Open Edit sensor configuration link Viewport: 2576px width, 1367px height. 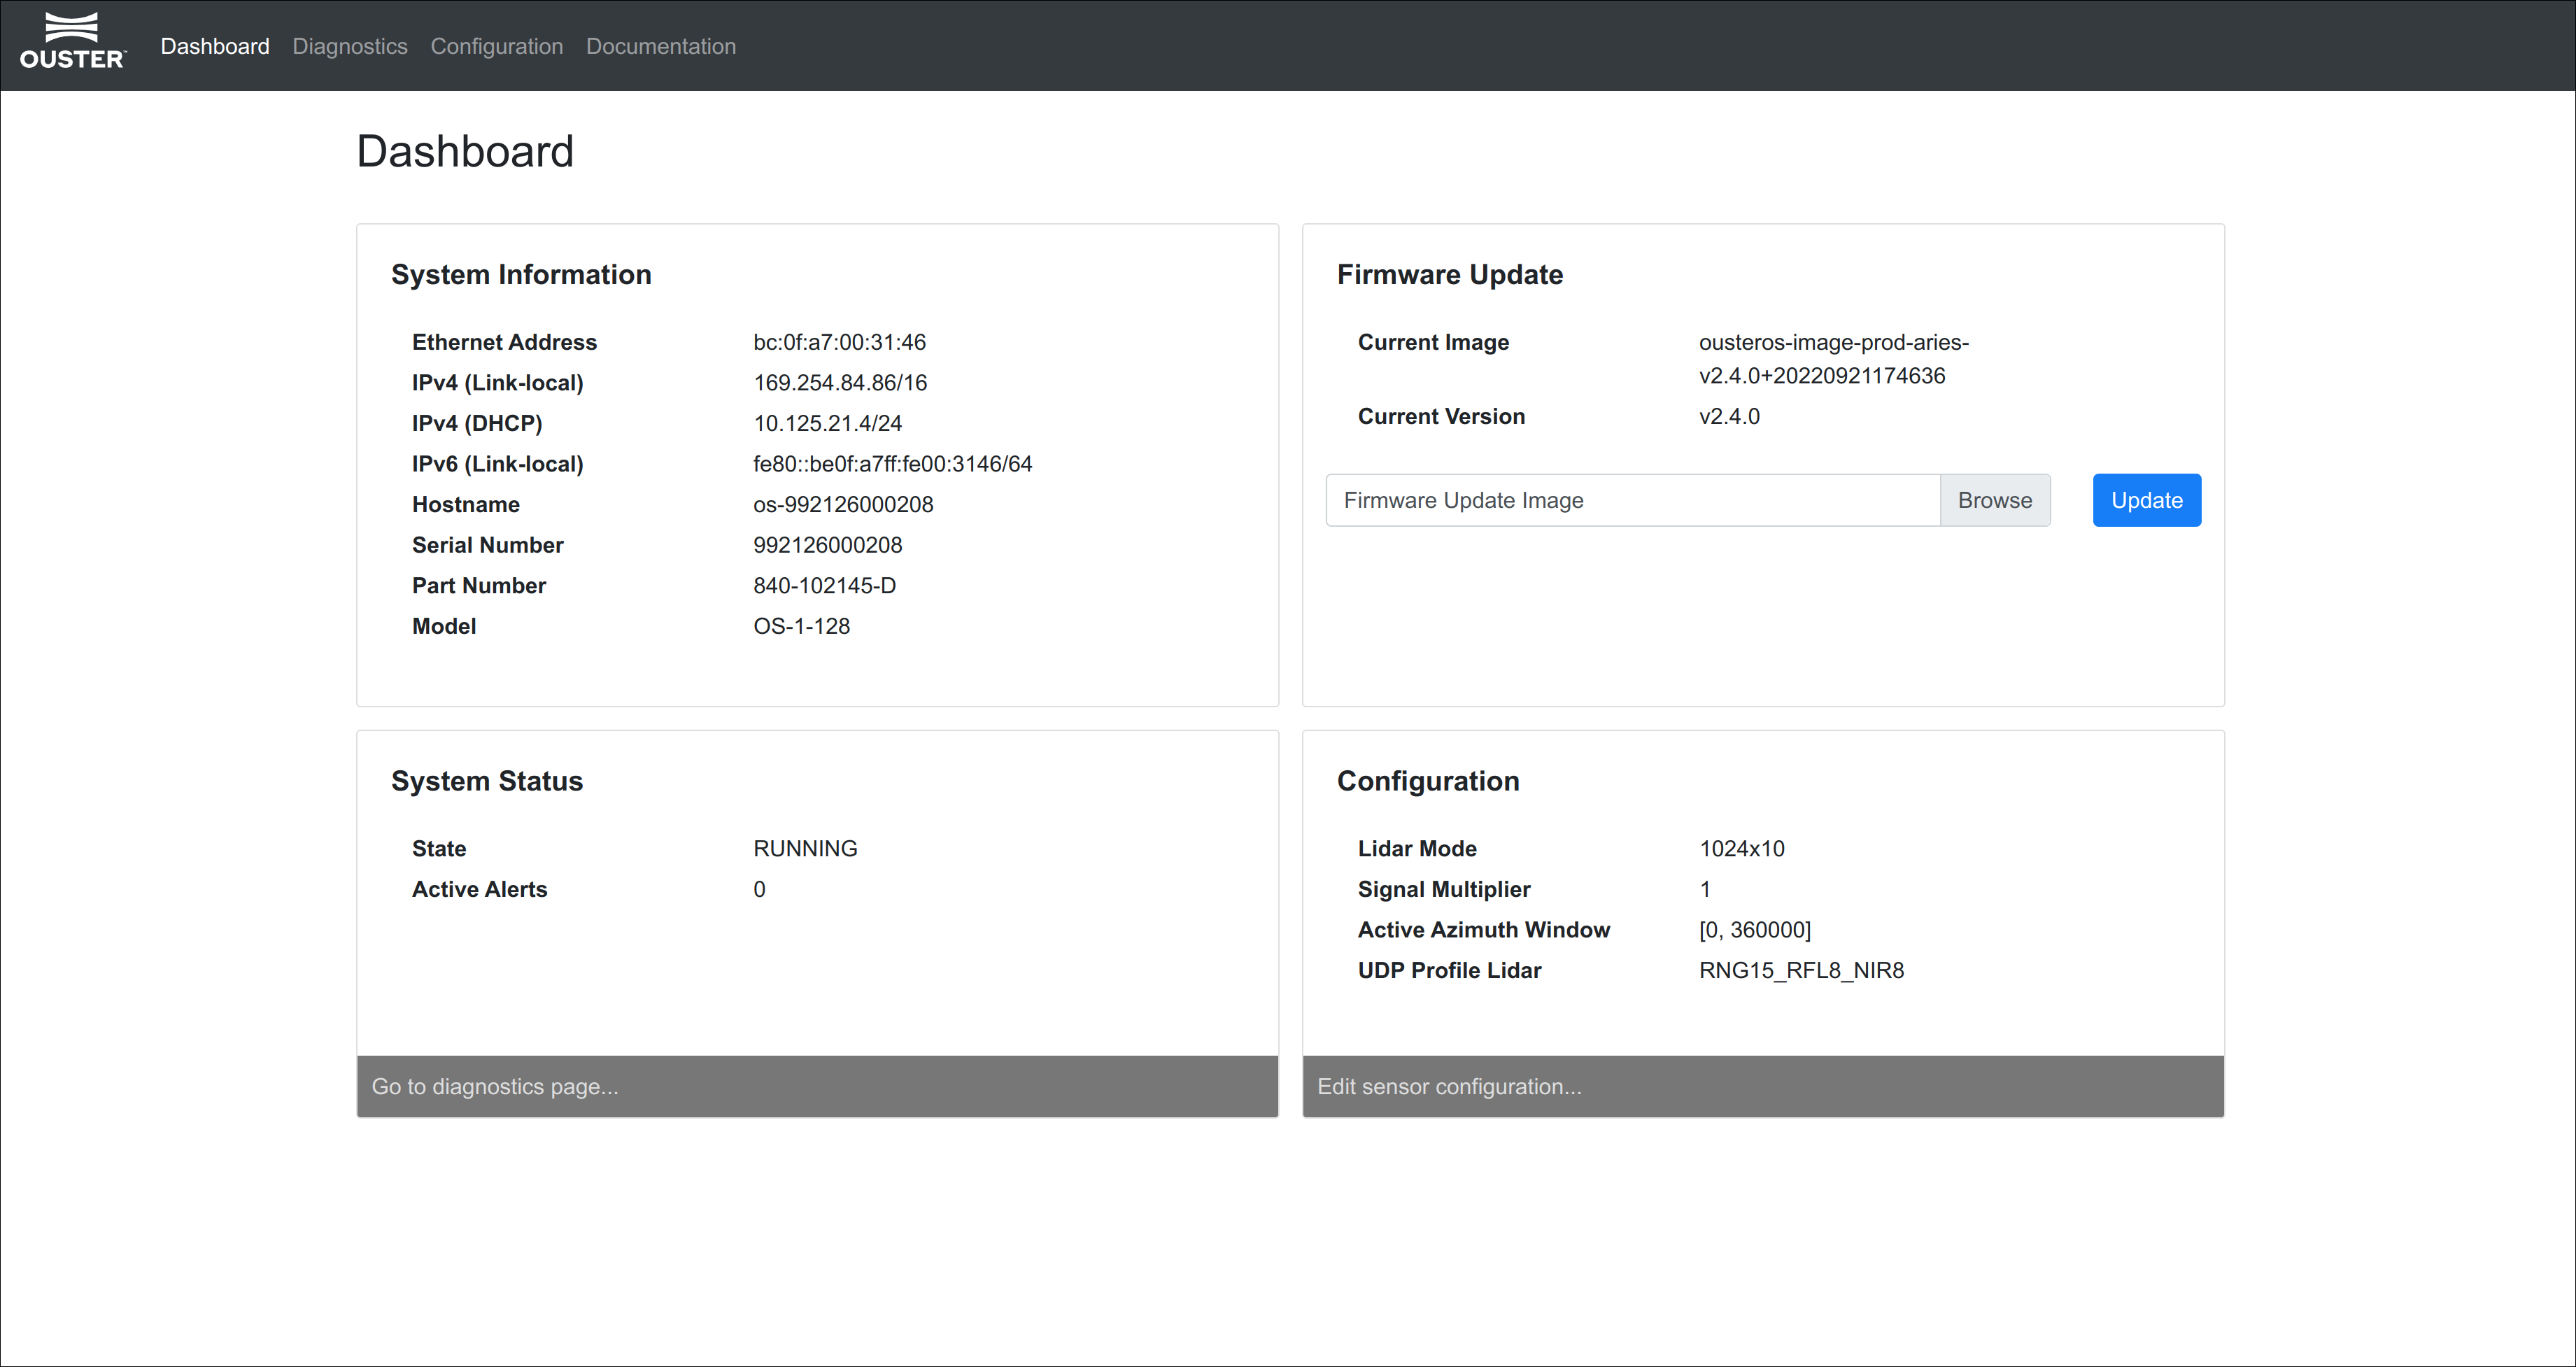1449,1086
